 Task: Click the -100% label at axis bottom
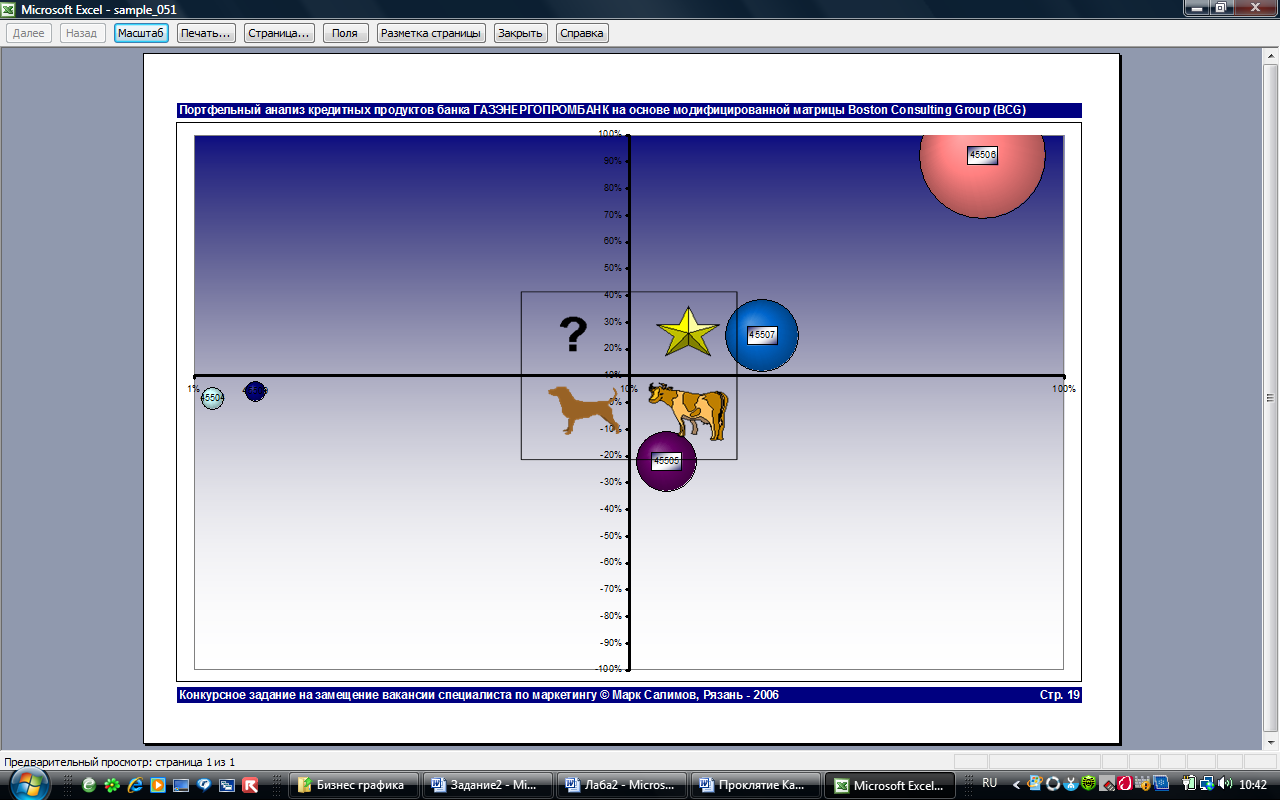607,668
